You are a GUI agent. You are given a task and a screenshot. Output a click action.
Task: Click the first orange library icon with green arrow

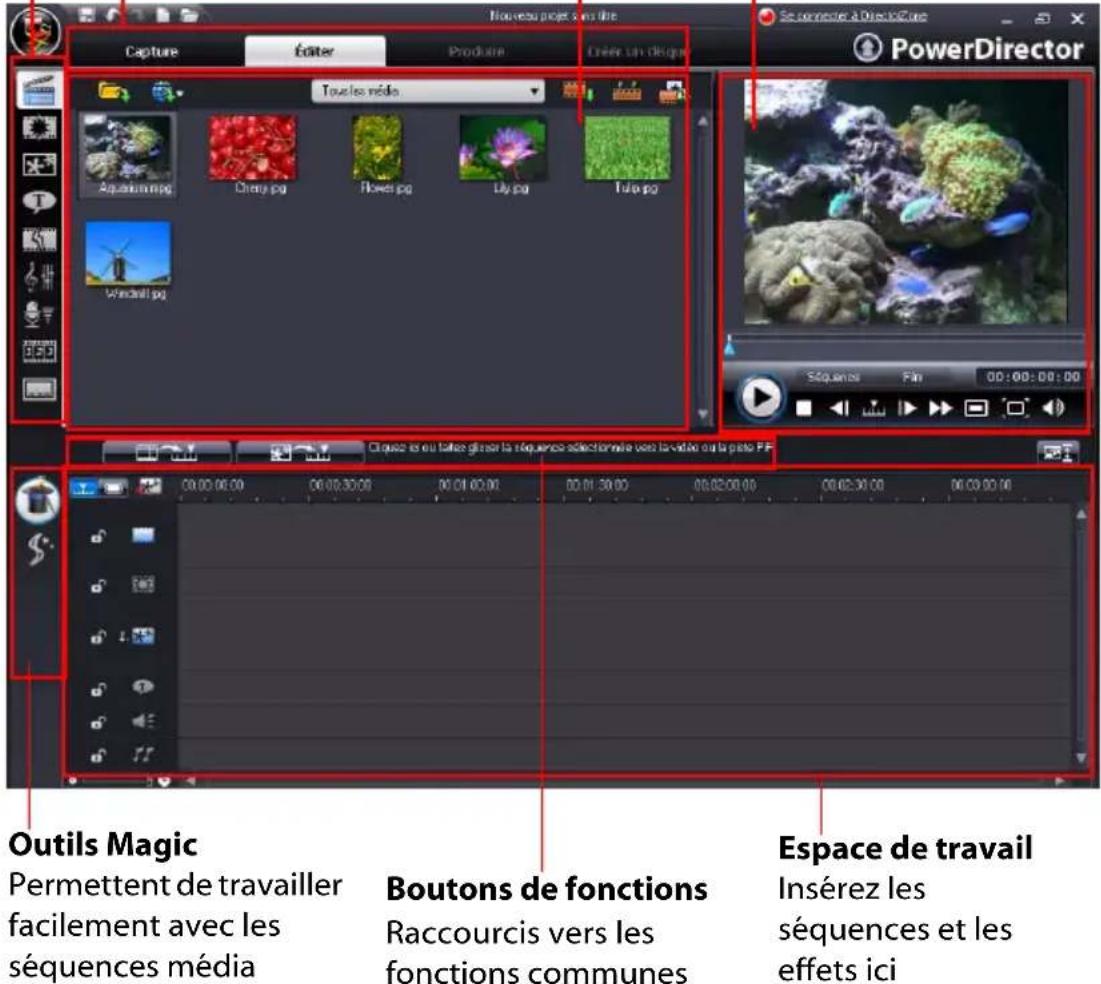pyautogui.click(x=577, y=91)
